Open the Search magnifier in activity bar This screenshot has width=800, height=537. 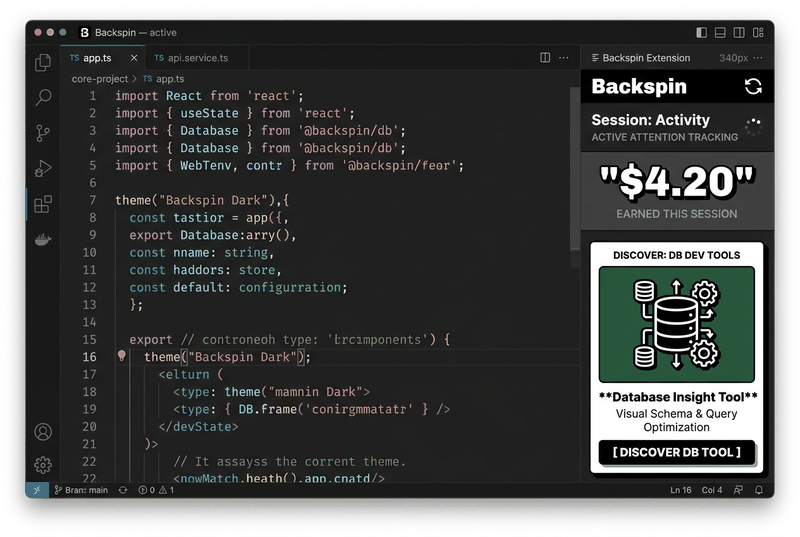click(43, 97)
